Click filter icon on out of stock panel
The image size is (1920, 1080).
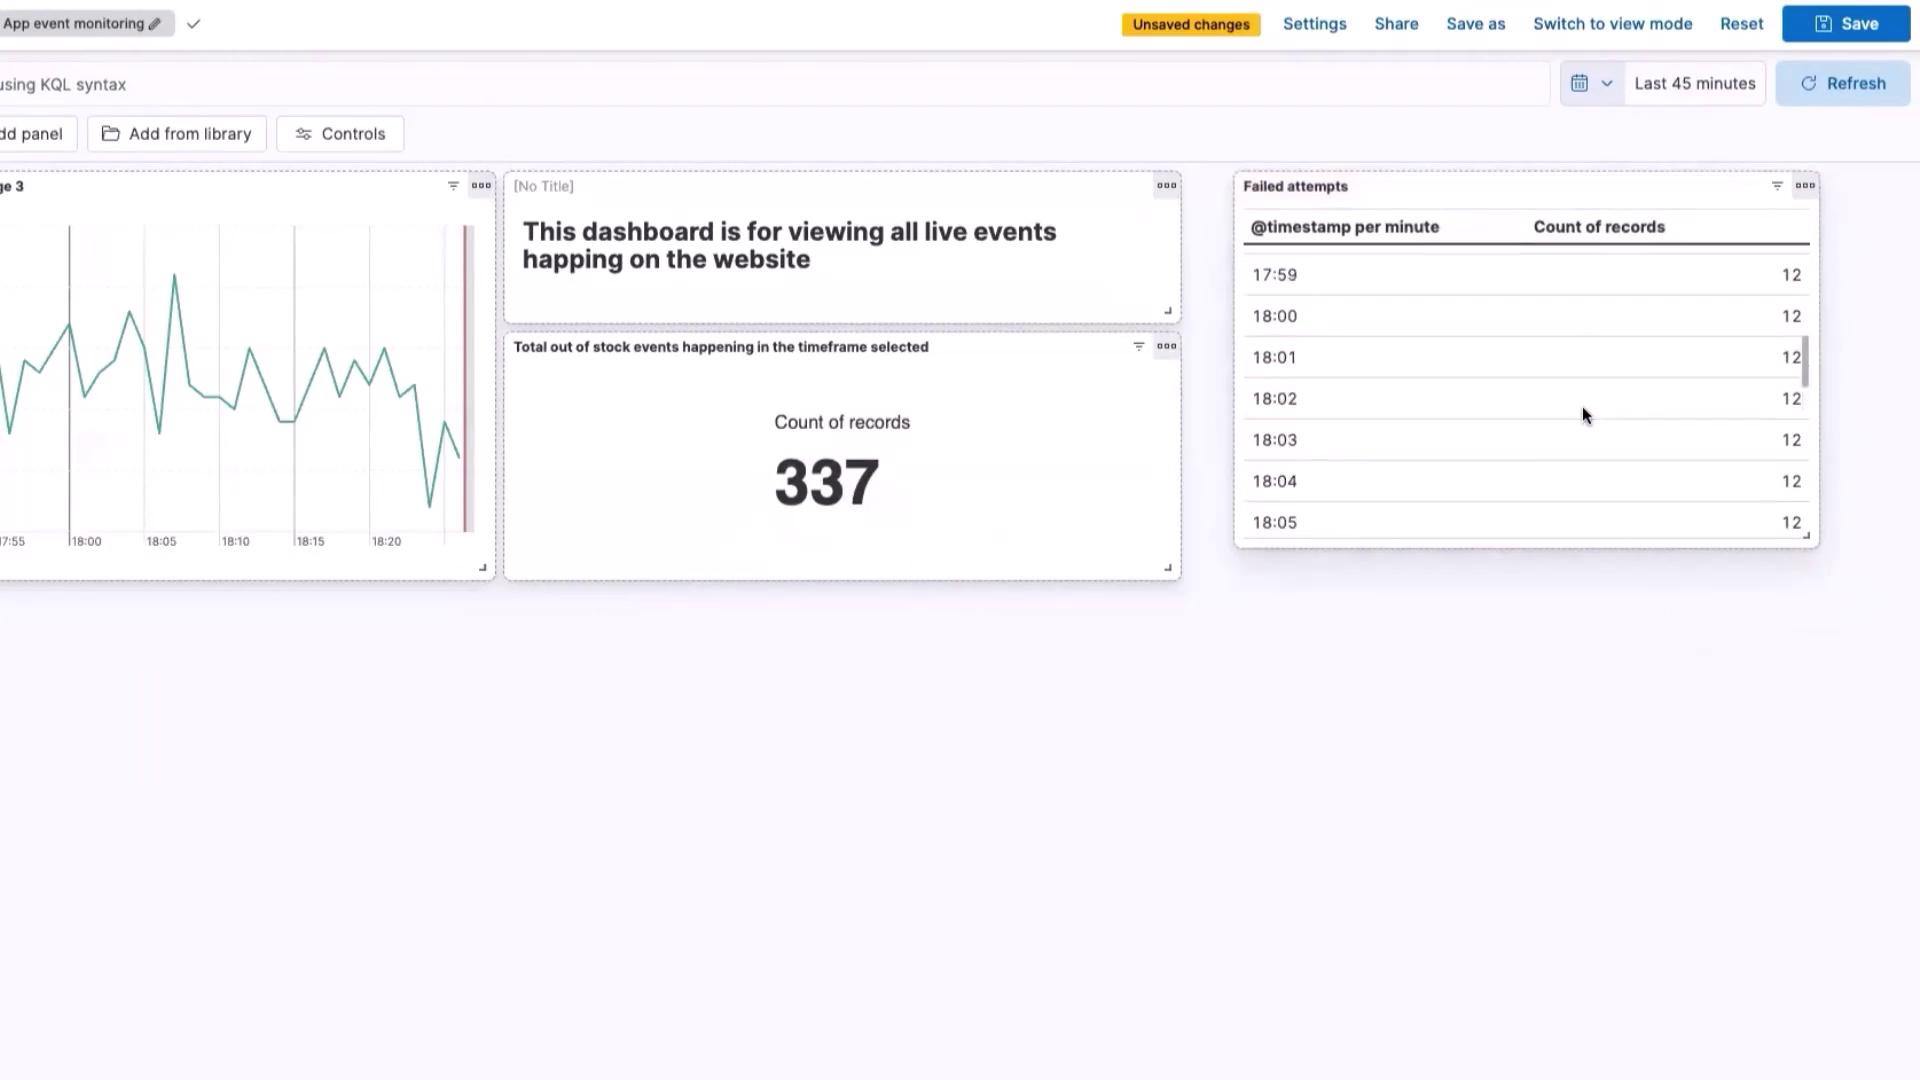1138,347
